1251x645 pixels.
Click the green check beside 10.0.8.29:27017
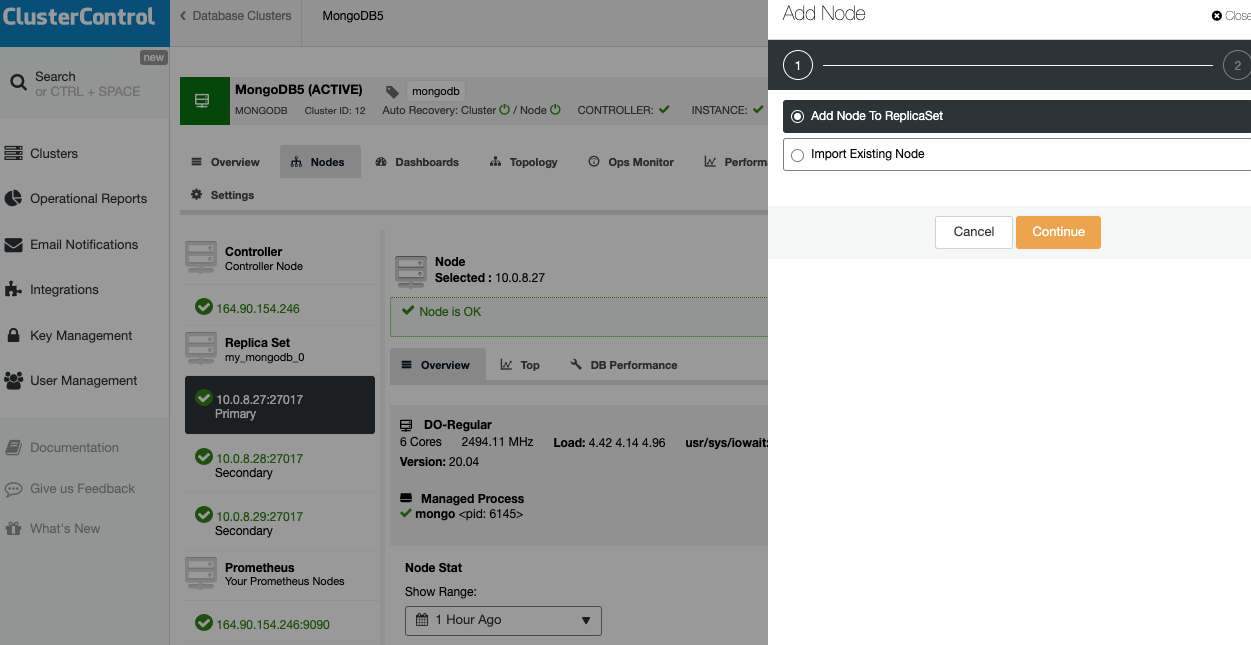tap(204, 515)
